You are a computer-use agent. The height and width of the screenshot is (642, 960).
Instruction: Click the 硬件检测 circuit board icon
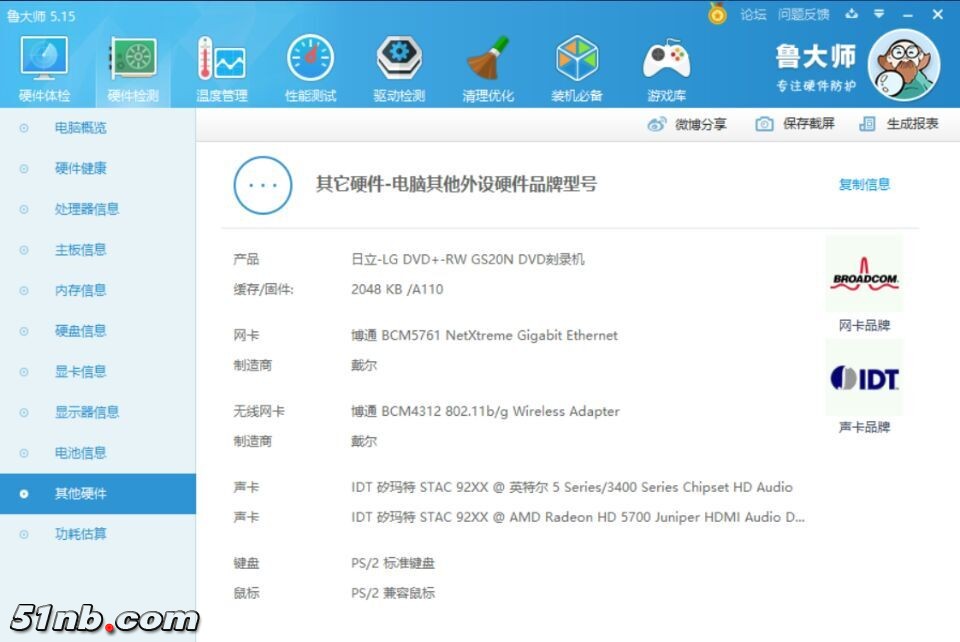pos(133,60)
